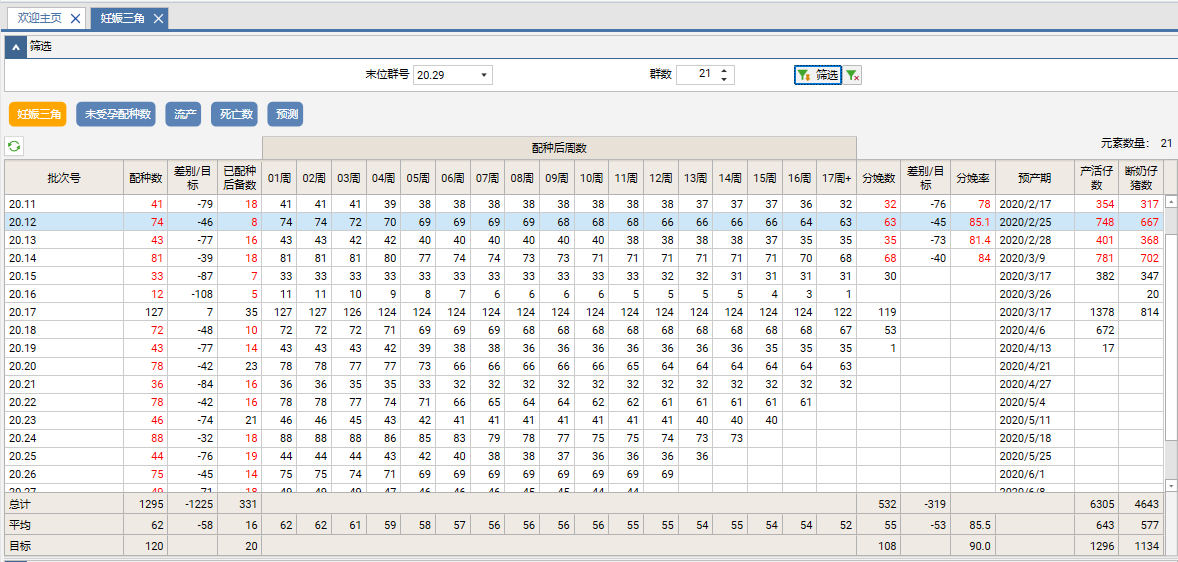Switch to the 流产 view
The image size is (1178, 562).
pyautogui.click(x=186, y=114)
